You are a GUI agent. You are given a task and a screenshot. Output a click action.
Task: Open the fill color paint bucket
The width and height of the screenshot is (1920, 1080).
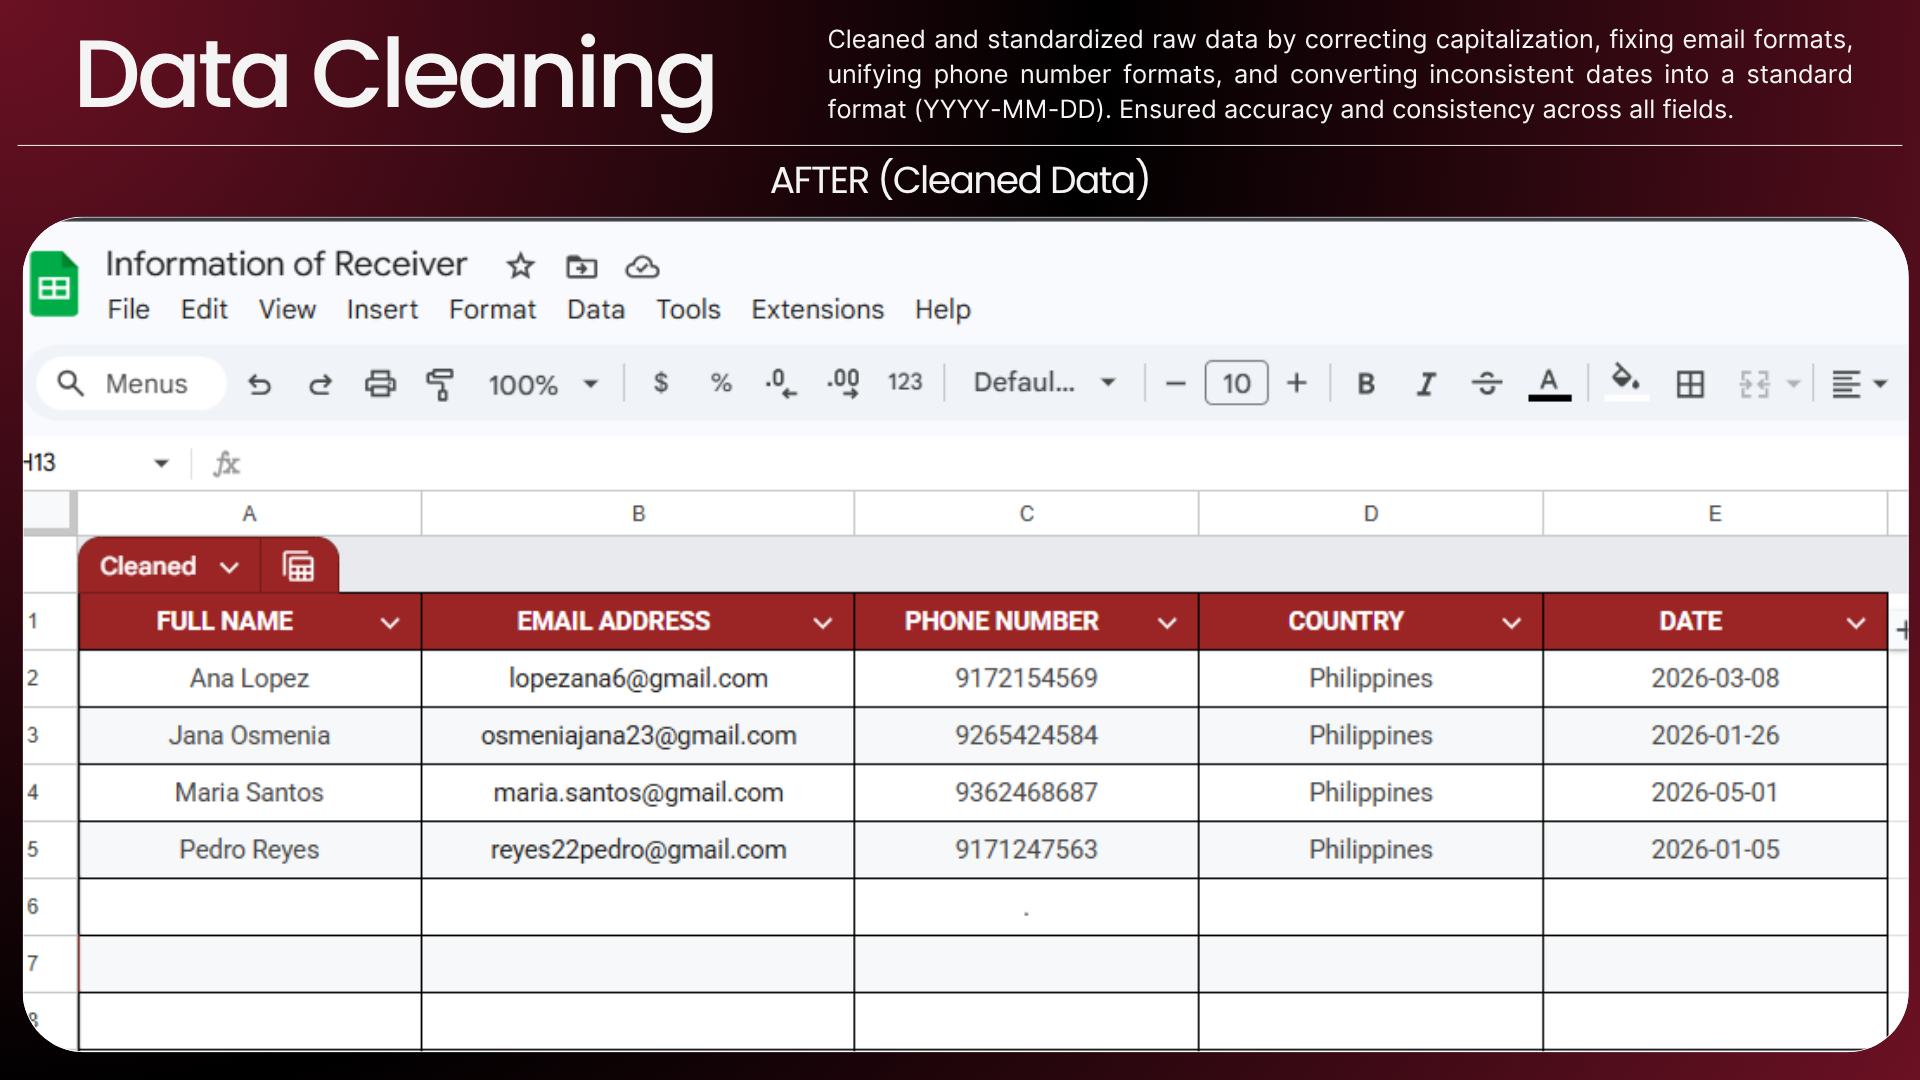(1626, 382)
